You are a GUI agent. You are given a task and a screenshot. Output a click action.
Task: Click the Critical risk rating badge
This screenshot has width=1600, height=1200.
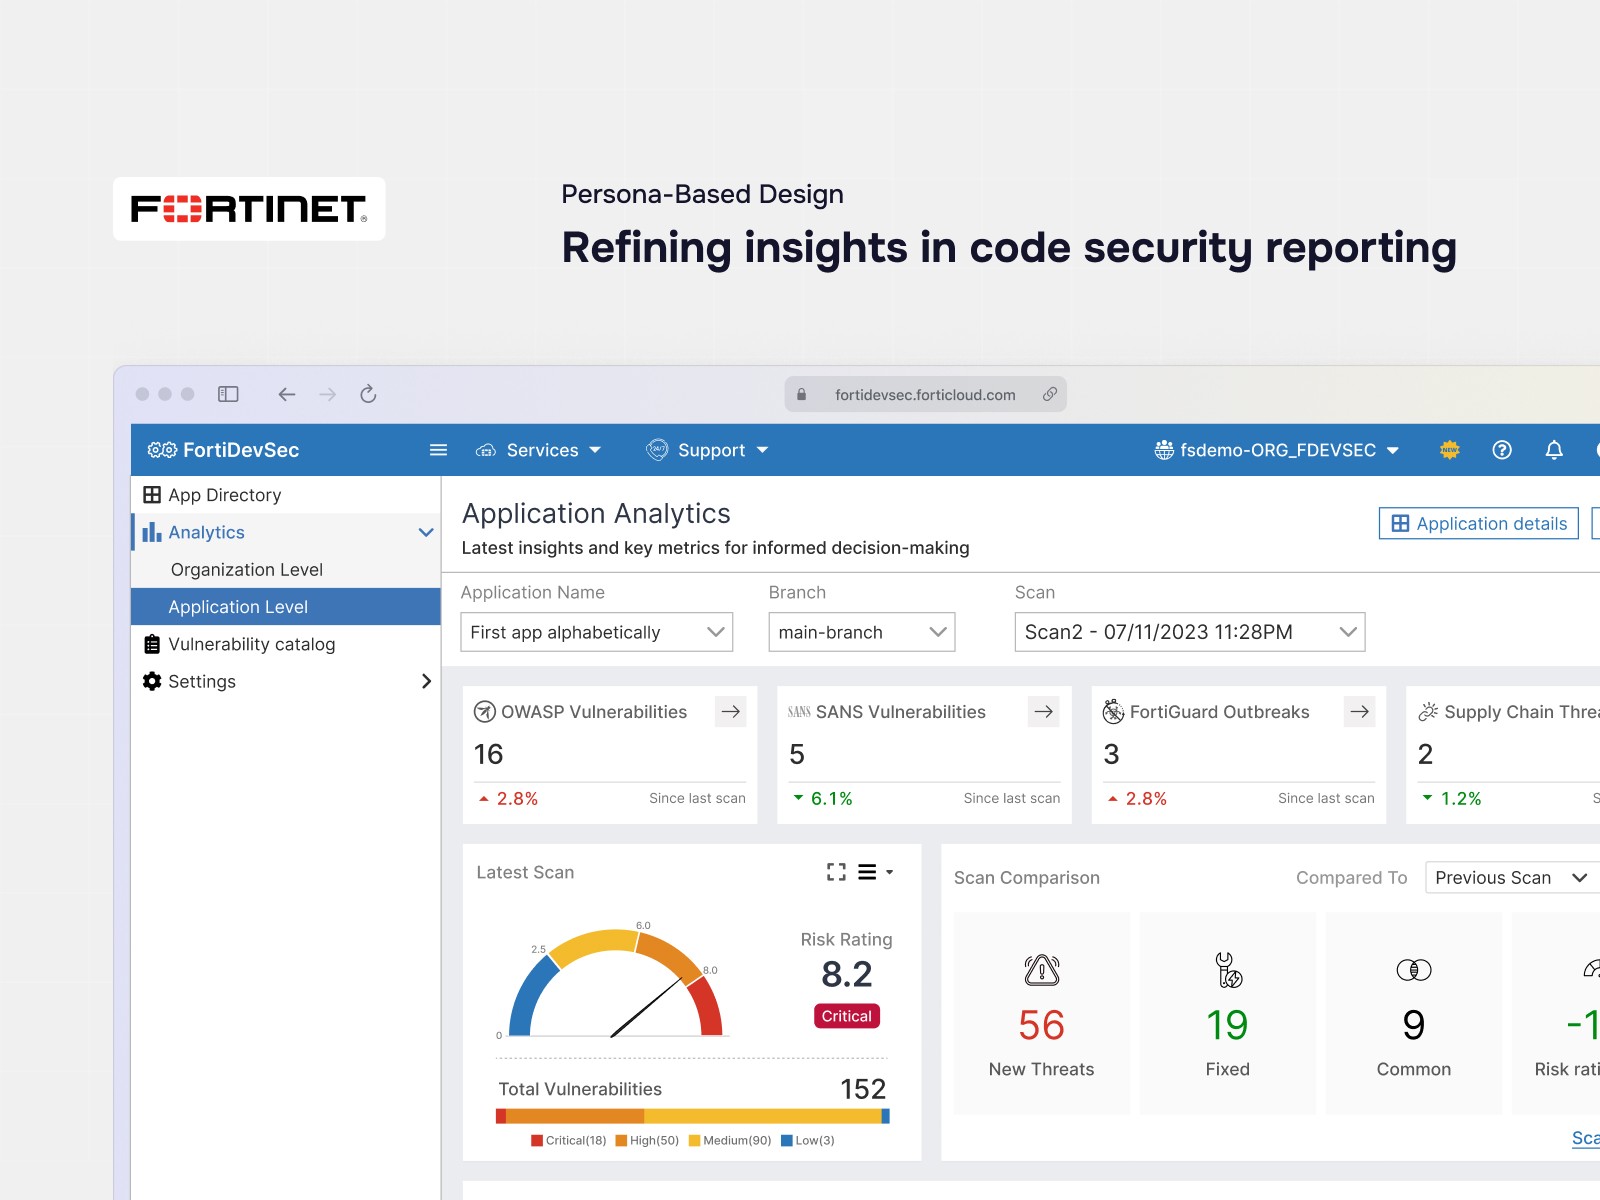pos(847,1016)
